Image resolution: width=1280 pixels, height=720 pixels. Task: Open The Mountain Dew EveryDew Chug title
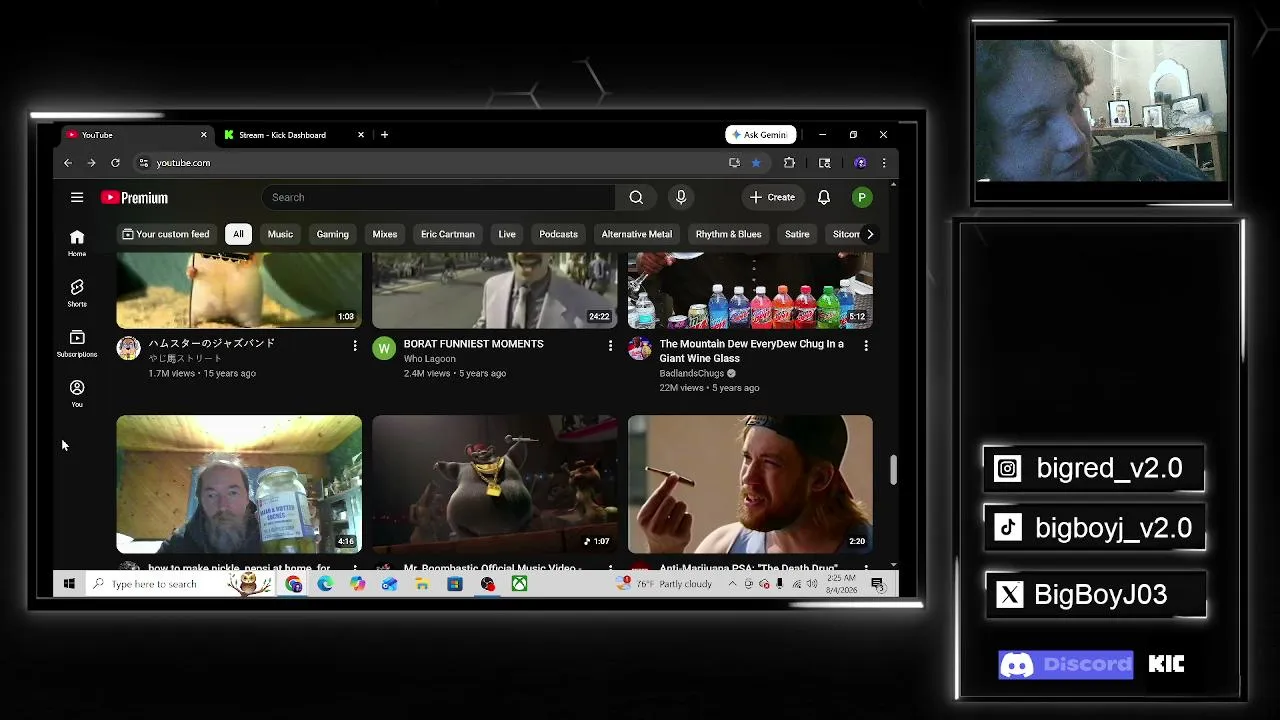pos(752,351)
